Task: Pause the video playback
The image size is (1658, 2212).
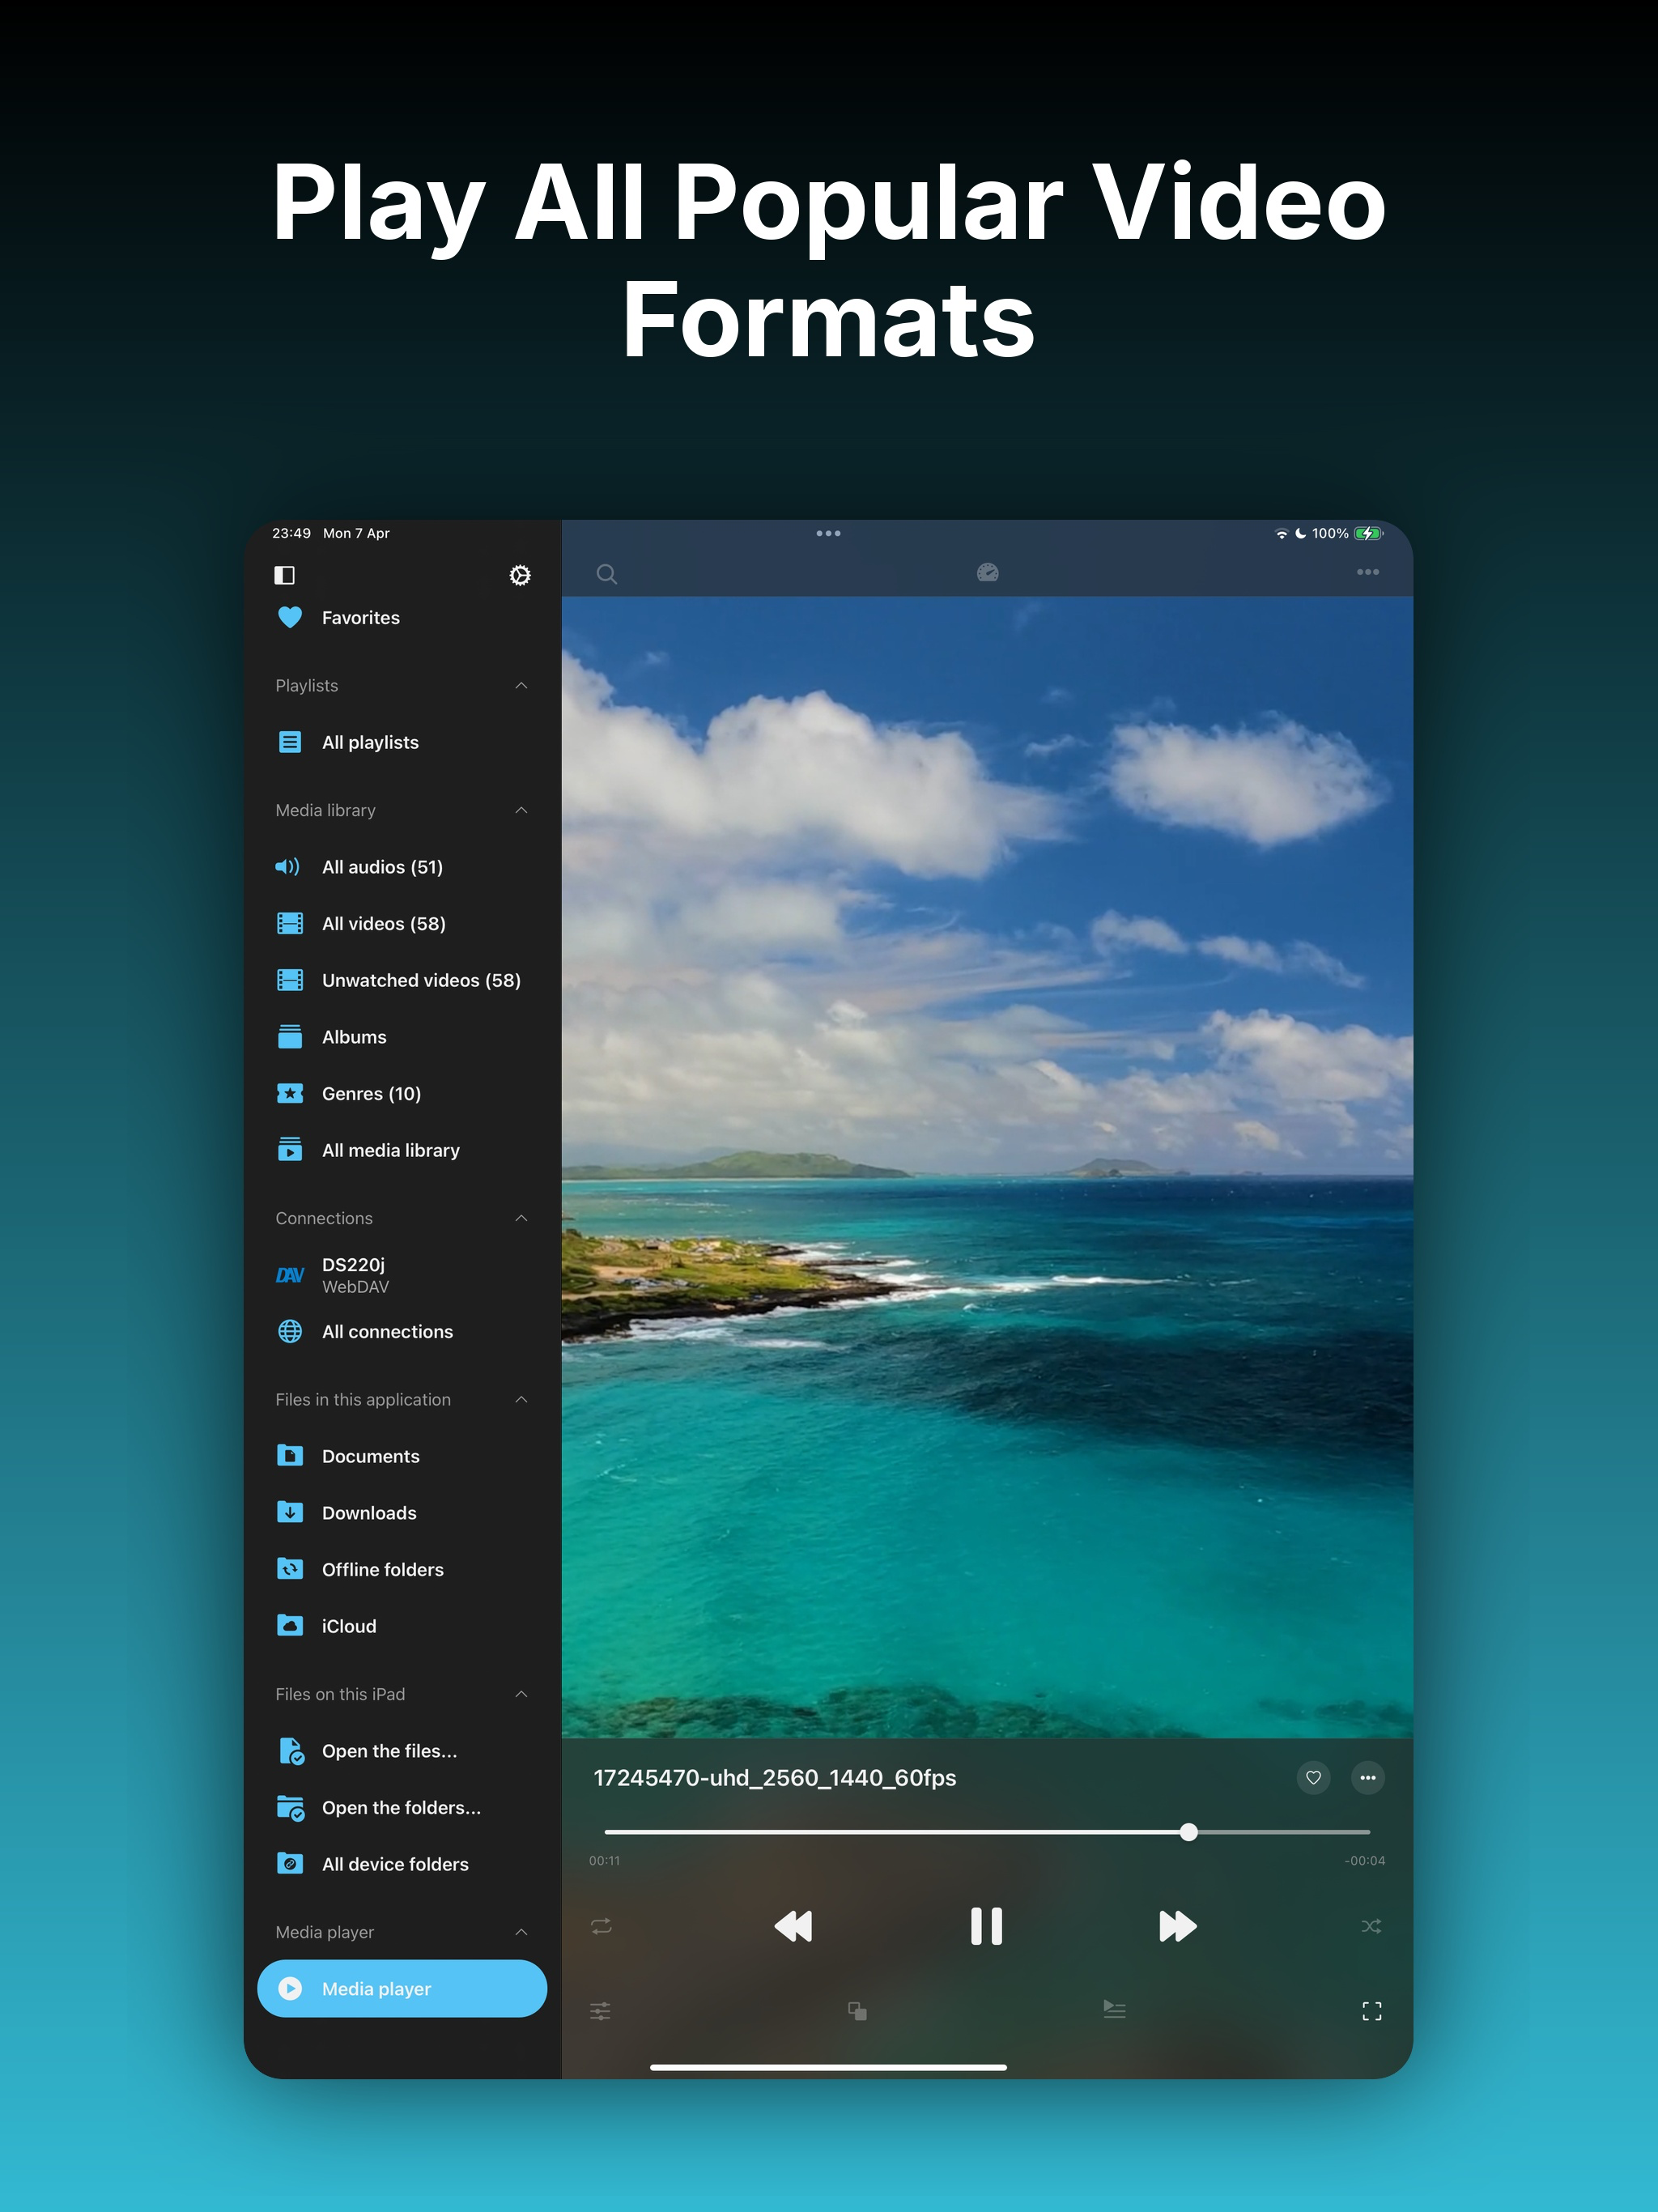Action: tap(986, 1926)
